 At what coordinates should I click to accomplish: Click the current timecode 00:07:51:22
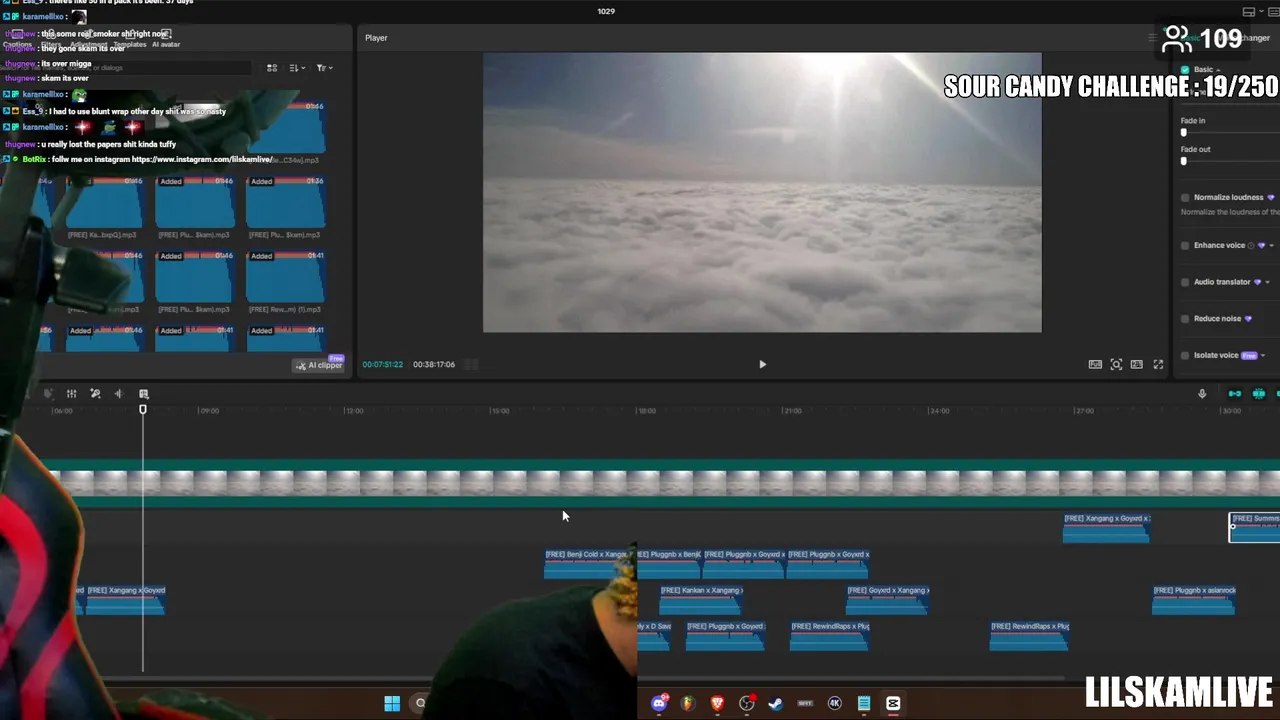pyautogui.click(x=382, y=365)
